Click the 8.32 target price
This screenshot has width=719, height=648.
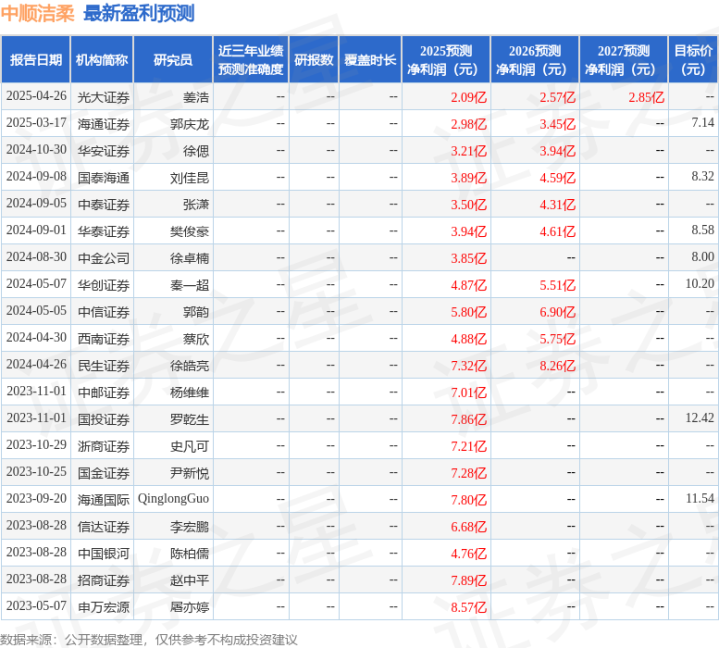click(702, 176)
